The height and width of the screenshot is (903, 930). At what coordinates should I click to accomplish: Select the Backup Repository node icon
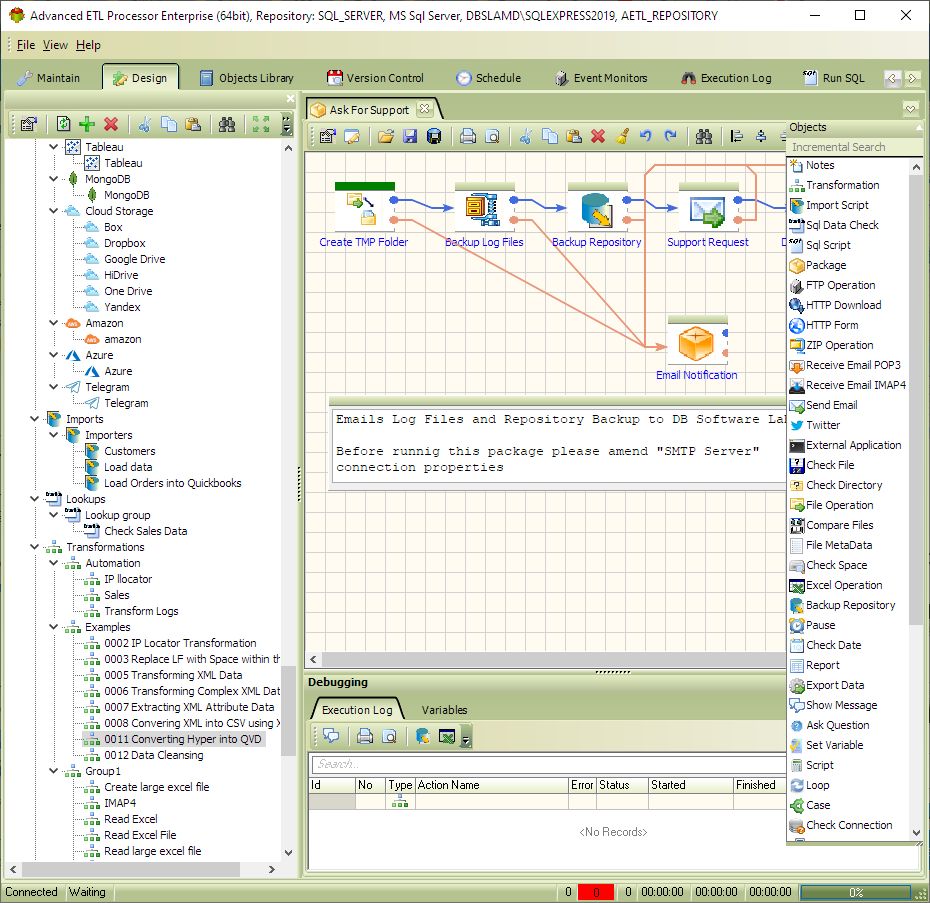pyautogui.click(x=597, y=210)
